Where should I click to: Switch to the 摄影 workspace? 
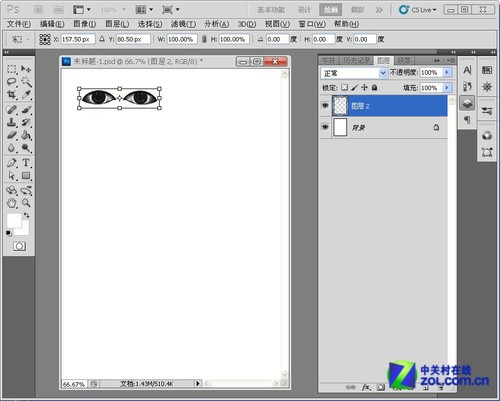357,10
